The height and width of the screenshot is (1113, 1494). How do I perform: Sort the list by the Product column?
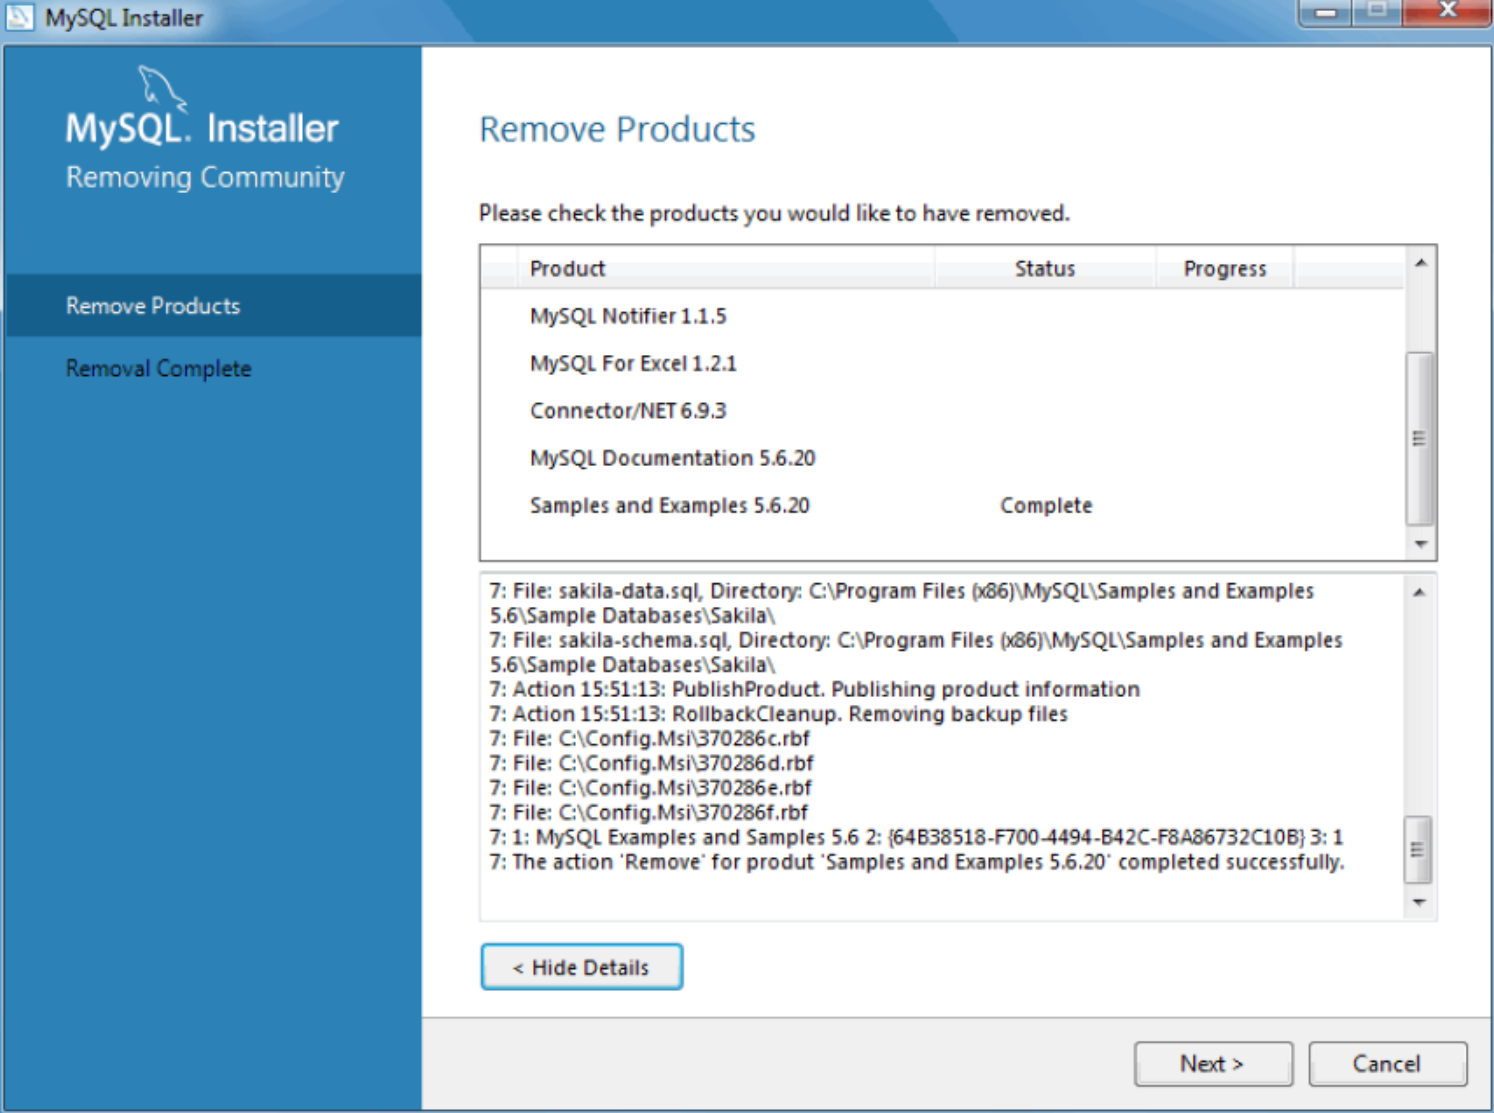tap(567, 267)
